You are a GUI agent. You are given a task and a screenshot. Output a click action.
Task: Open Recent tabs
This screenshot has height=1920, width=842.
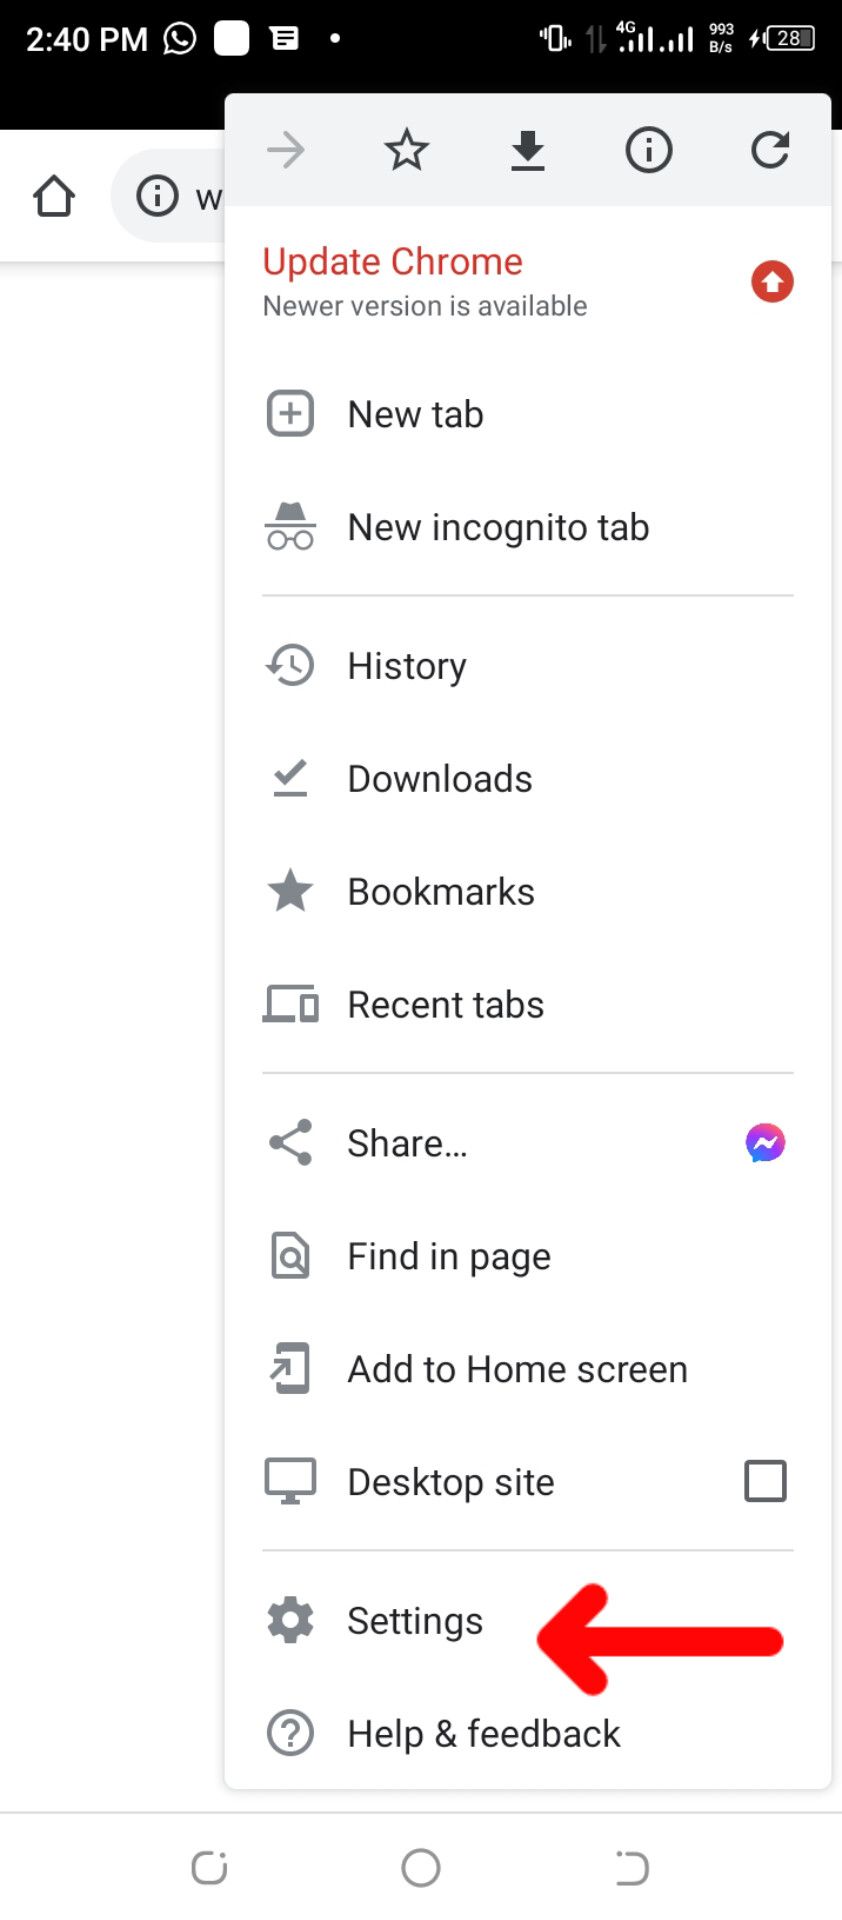pos(445,1005)
